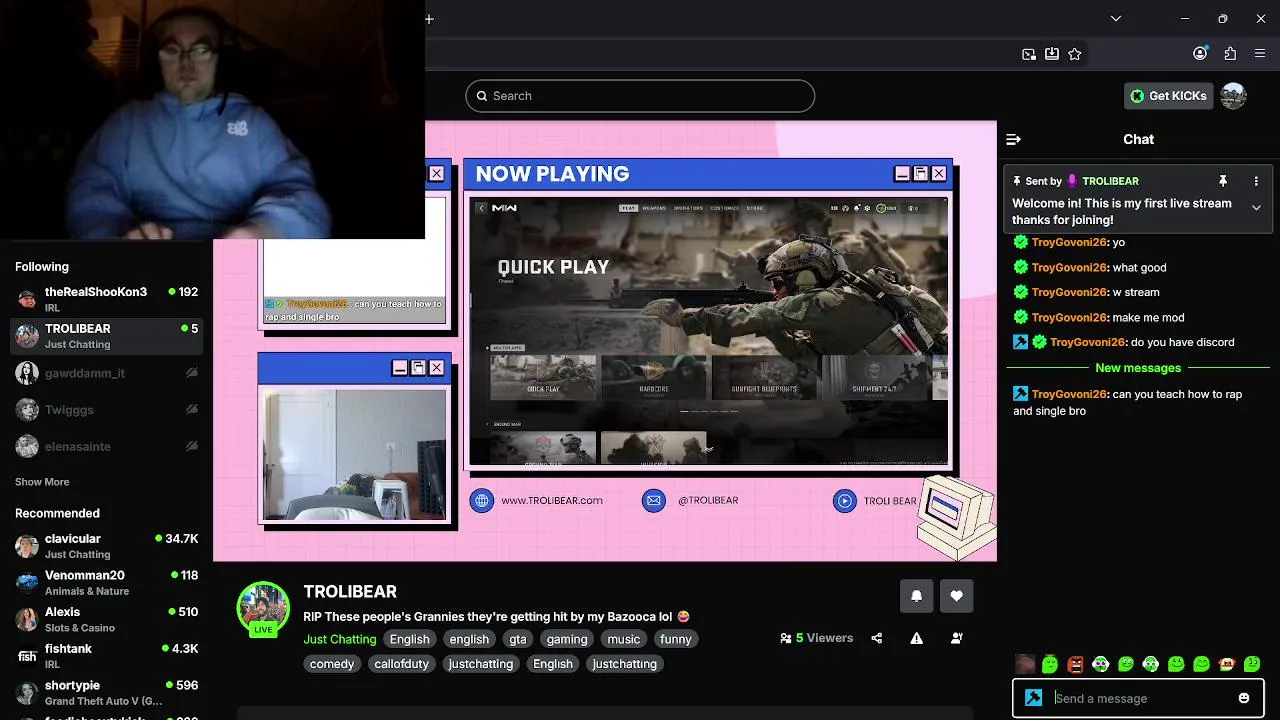Insert the red-hooded emote in the emote row
The image size is (1280, 720).
pos(1227,664)
